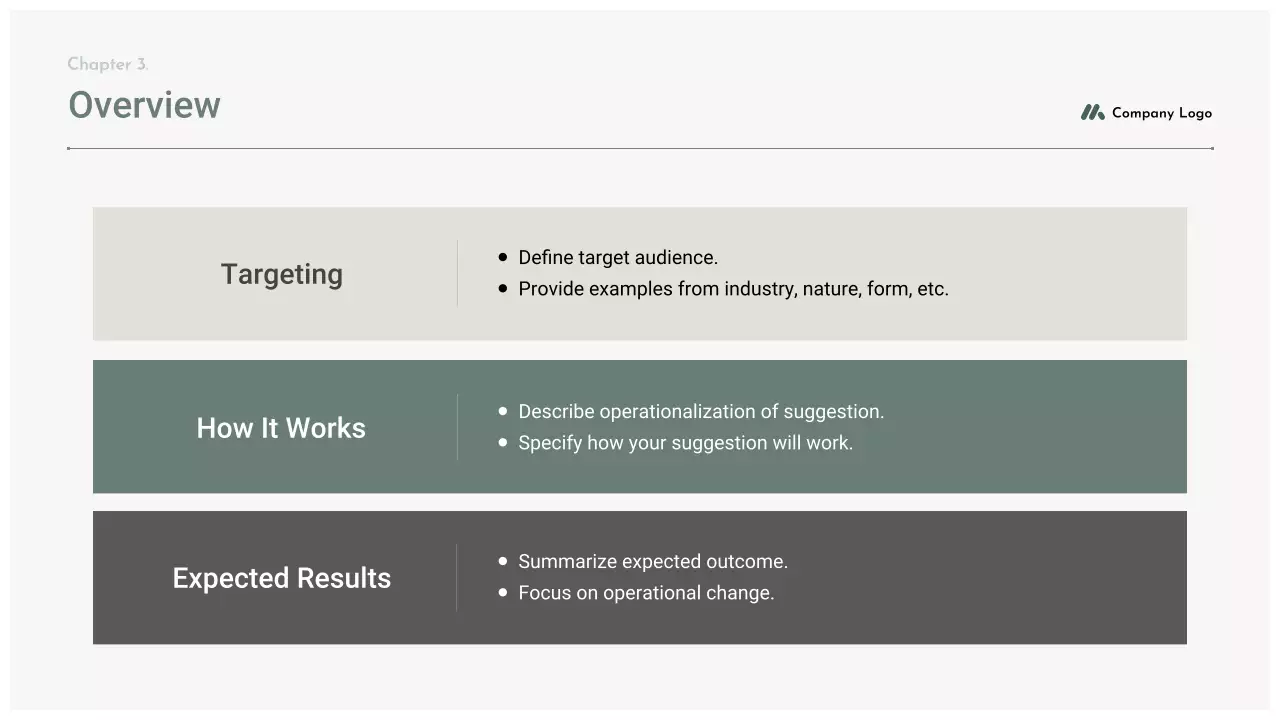Viewport: 1280px width, 720px height.
Task: Click bullet dot before "Define target audience"
Action: coord(503,258)
